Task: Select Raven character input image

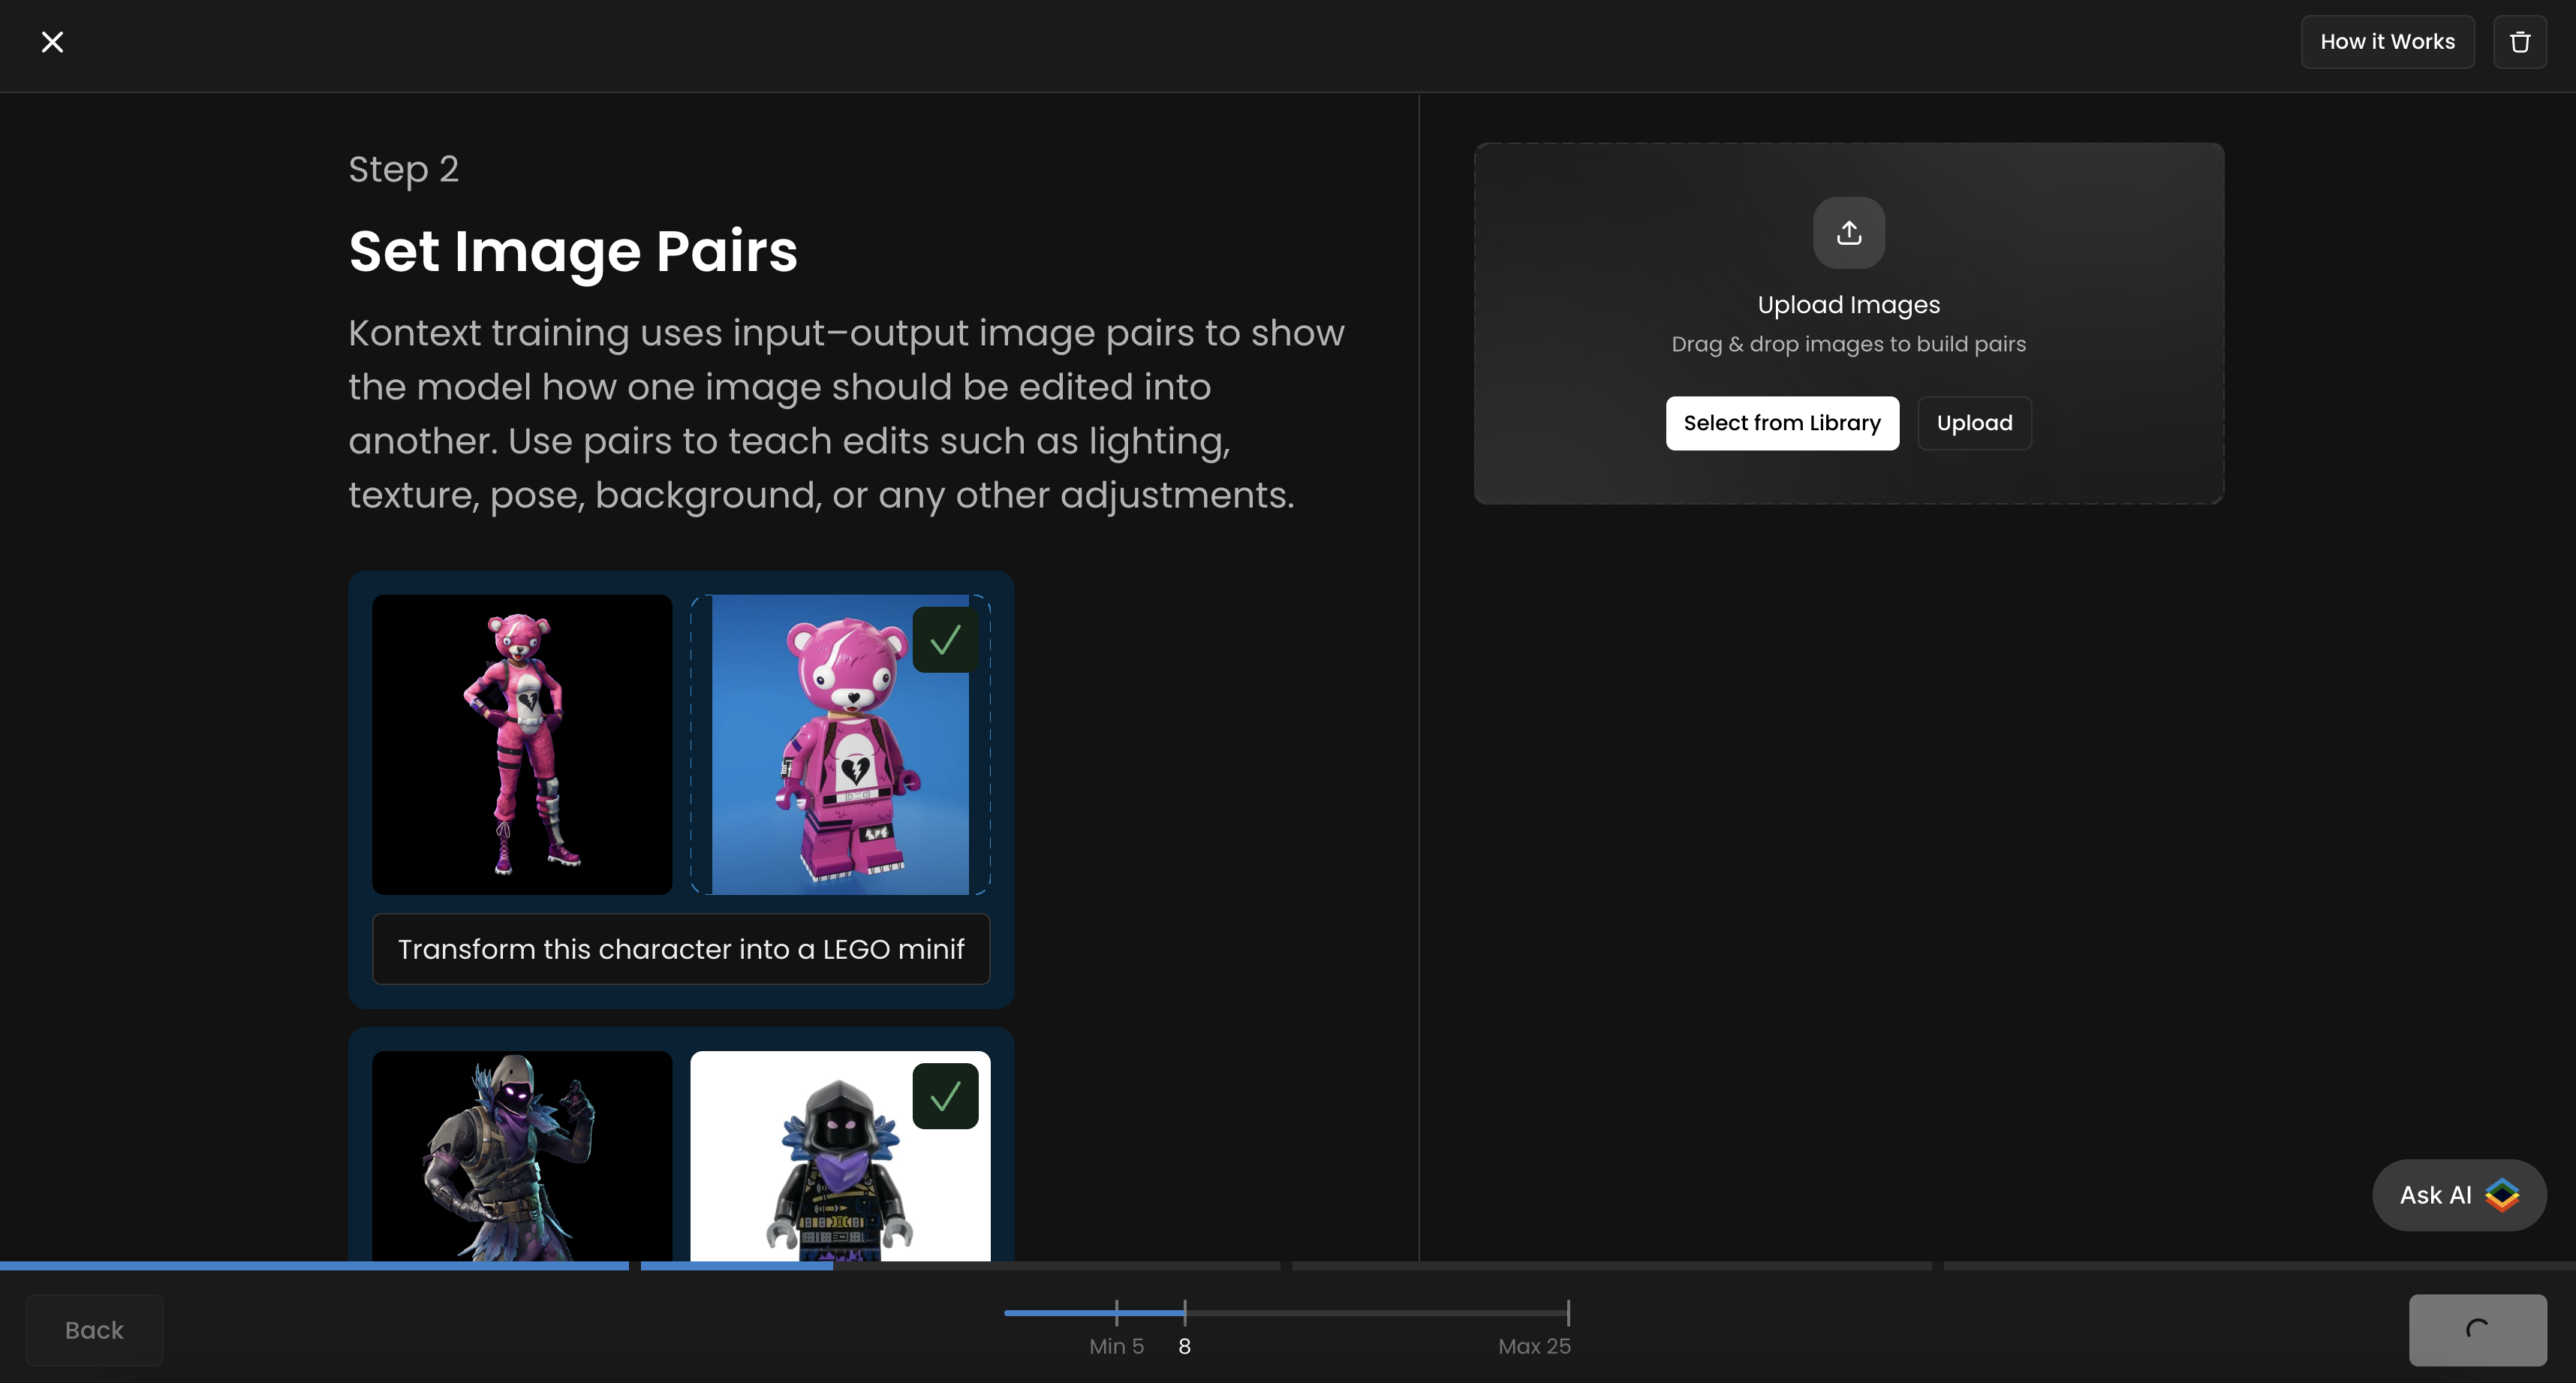Action: click(522, 1155)
